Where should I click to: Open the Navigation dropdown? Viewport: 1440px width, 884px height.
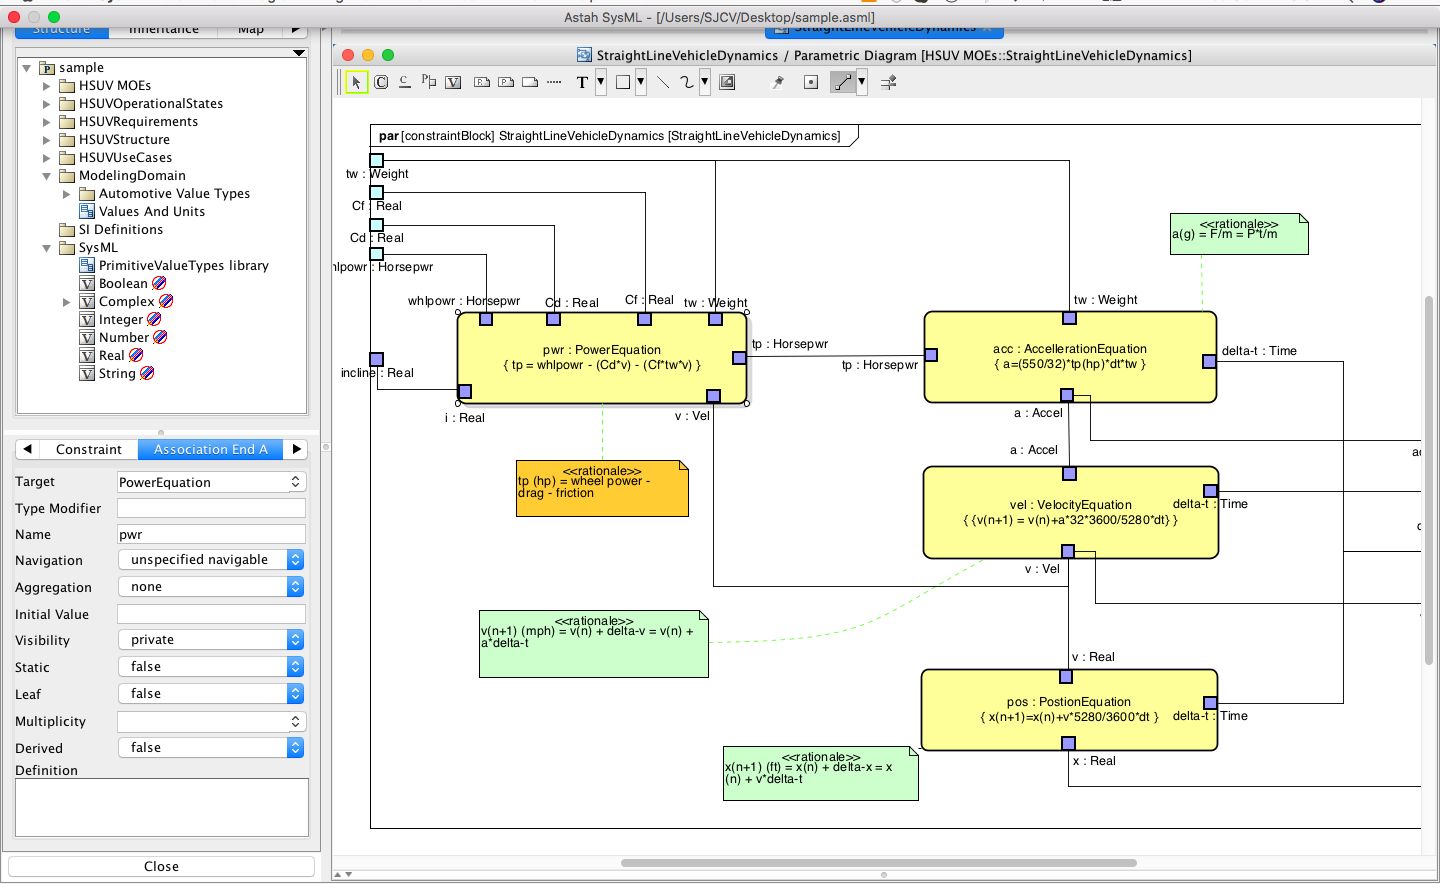[211, 560]
